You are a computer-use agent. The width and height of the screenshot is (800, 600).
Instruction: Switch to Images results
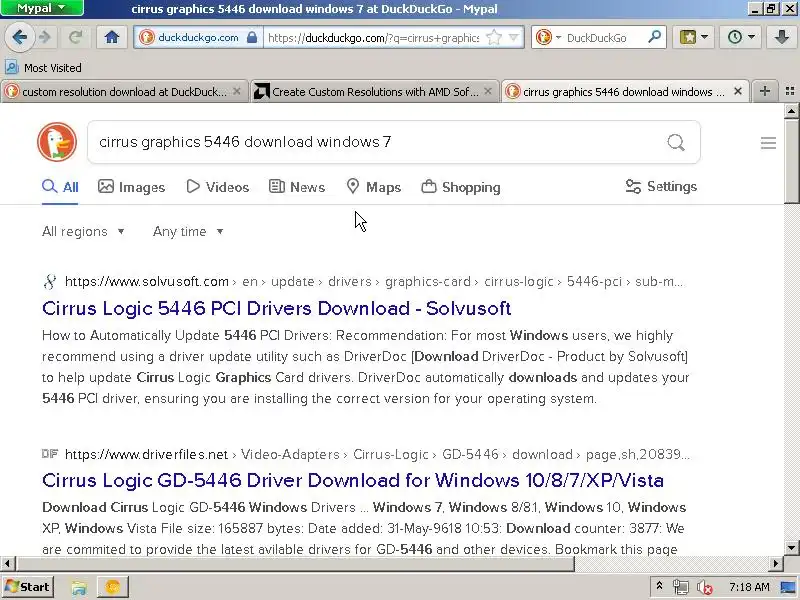point(132,187)
